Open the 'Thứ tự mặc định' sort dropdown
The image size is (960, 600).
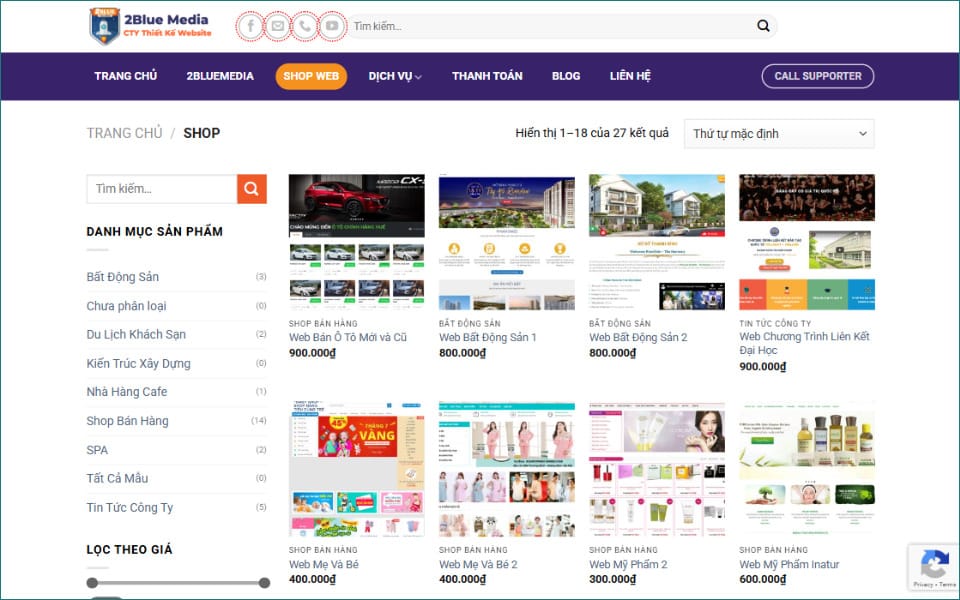(x=778, y=133)
